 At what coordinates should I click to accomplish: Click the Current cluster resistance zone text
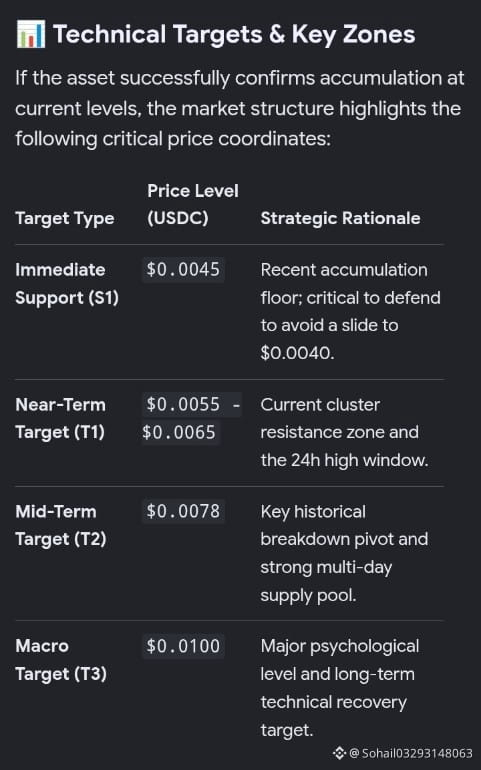pos(344,433)
